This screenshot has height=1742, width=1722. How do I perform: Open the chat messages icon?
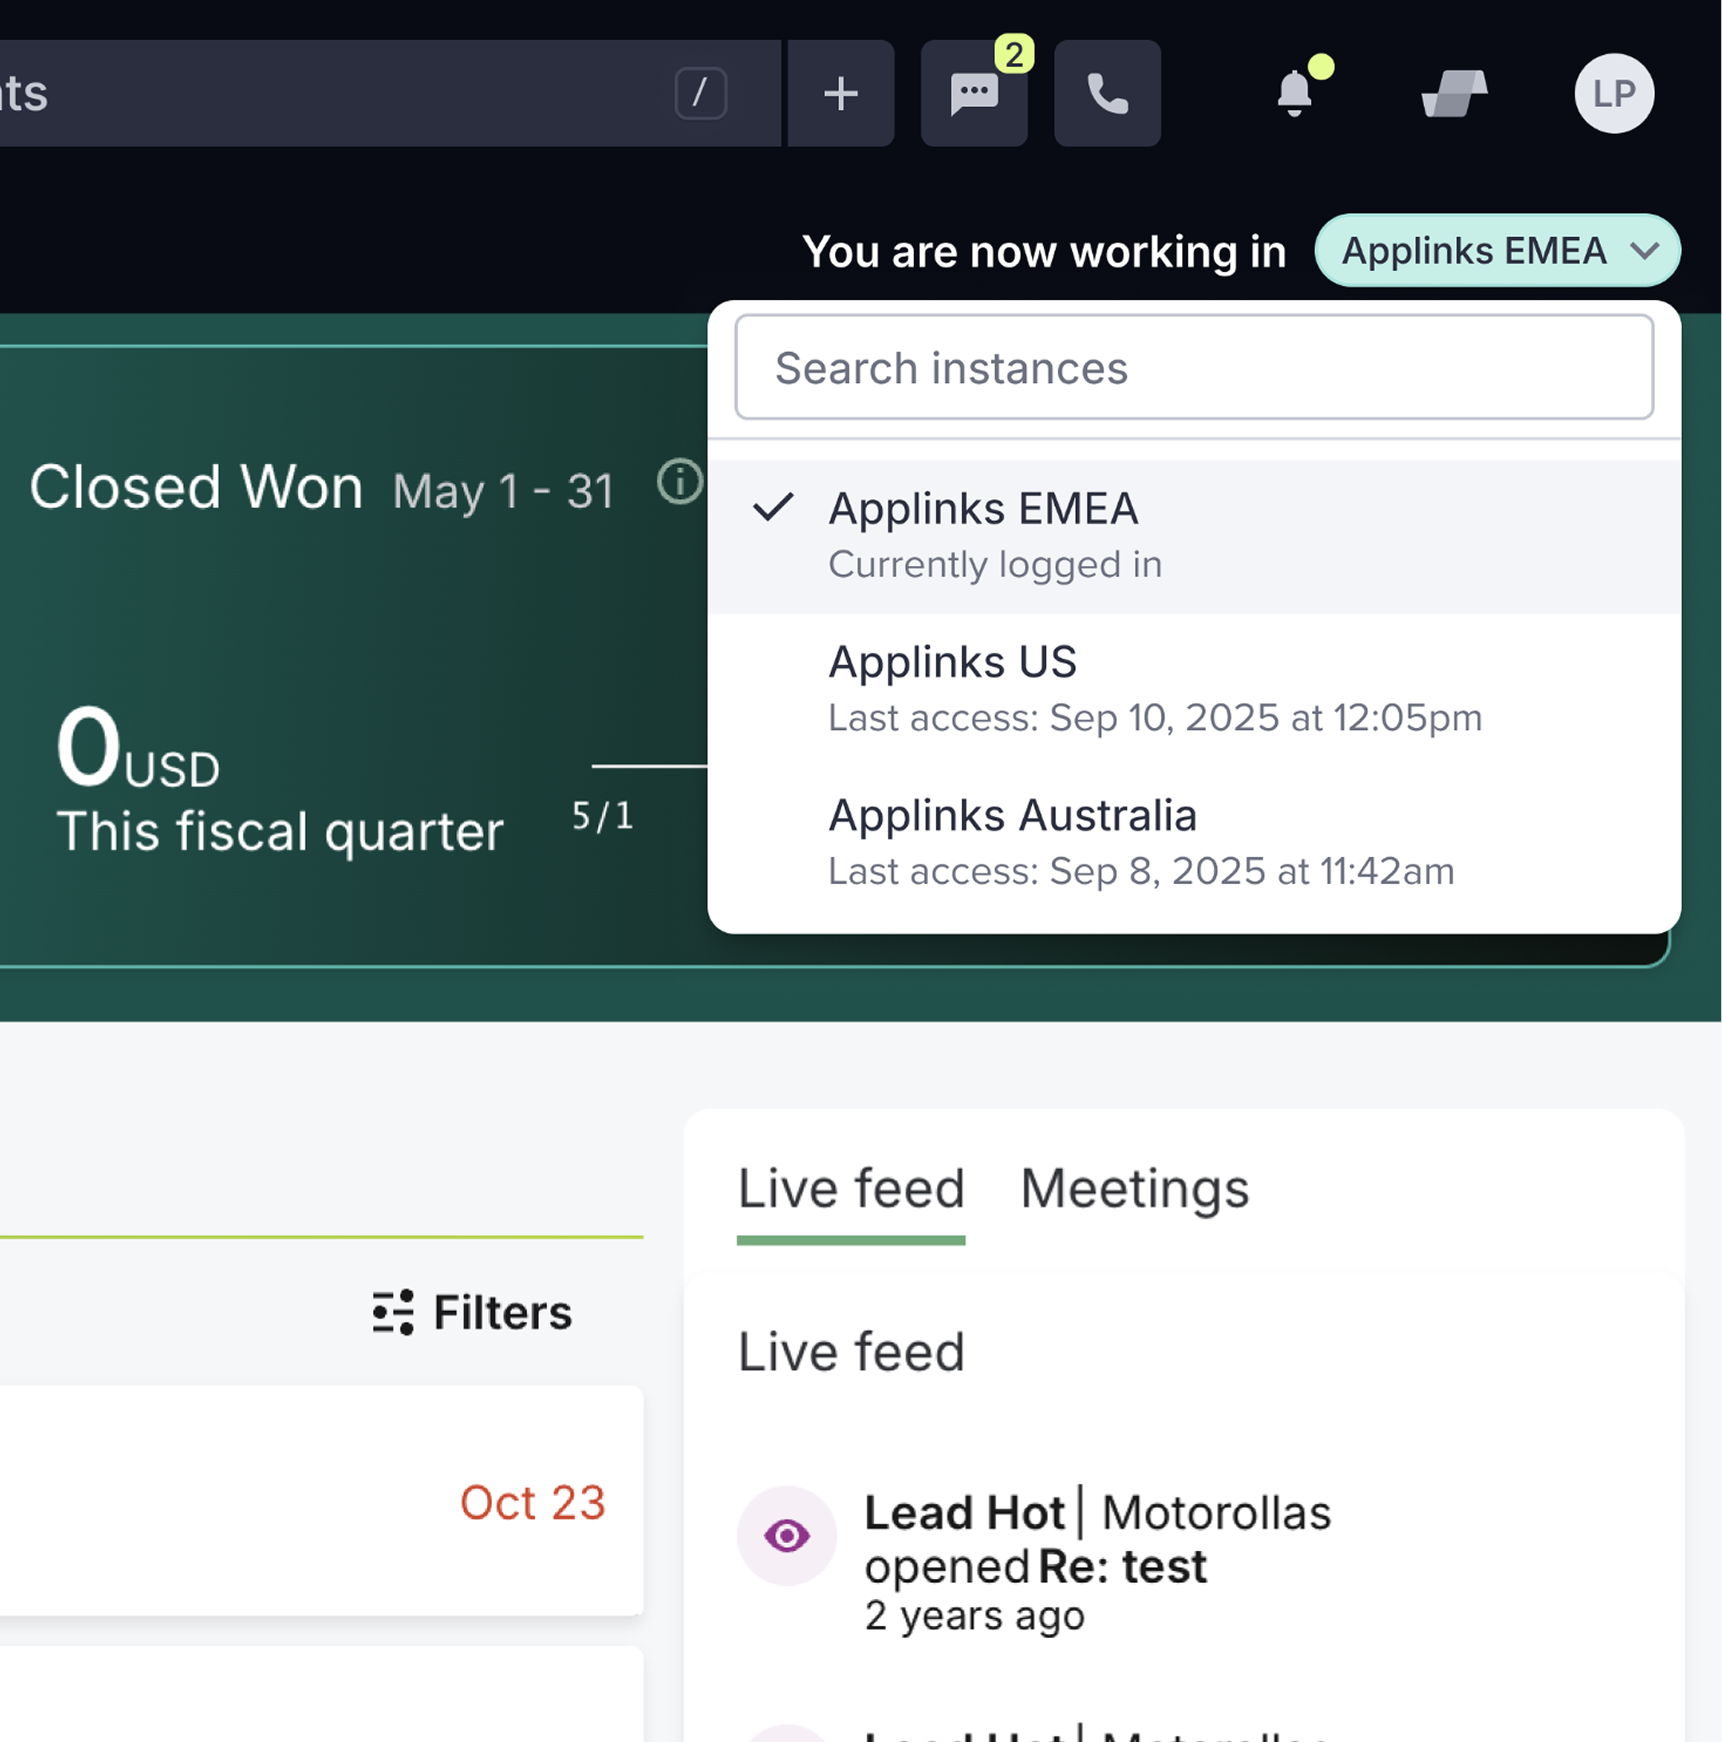(x=974, y=93)
